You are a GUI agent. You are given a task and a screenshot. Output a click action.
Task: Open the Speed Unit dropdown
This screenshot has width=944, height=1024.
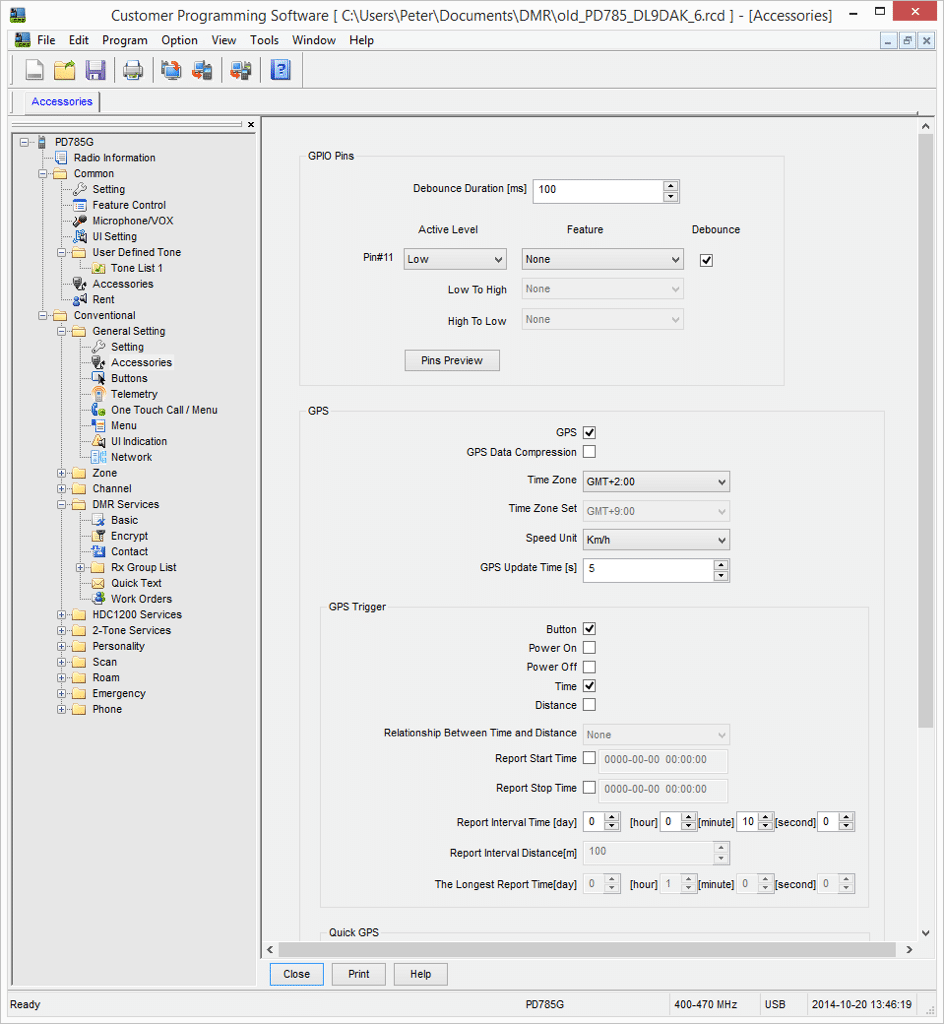pos(656,540)
